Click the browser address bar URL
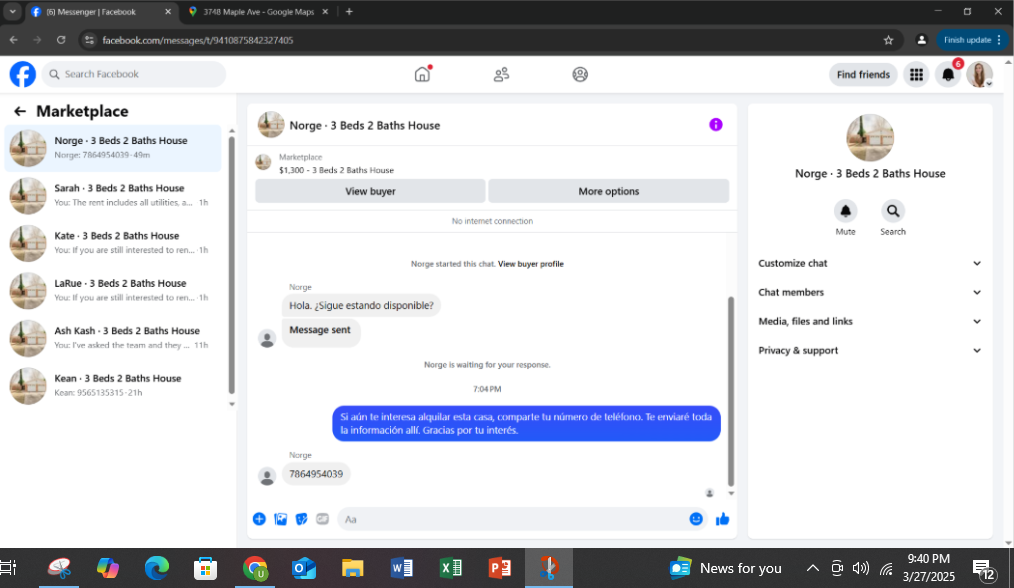The height and width of the screenshot is (588, 1014). click(198, 40)
